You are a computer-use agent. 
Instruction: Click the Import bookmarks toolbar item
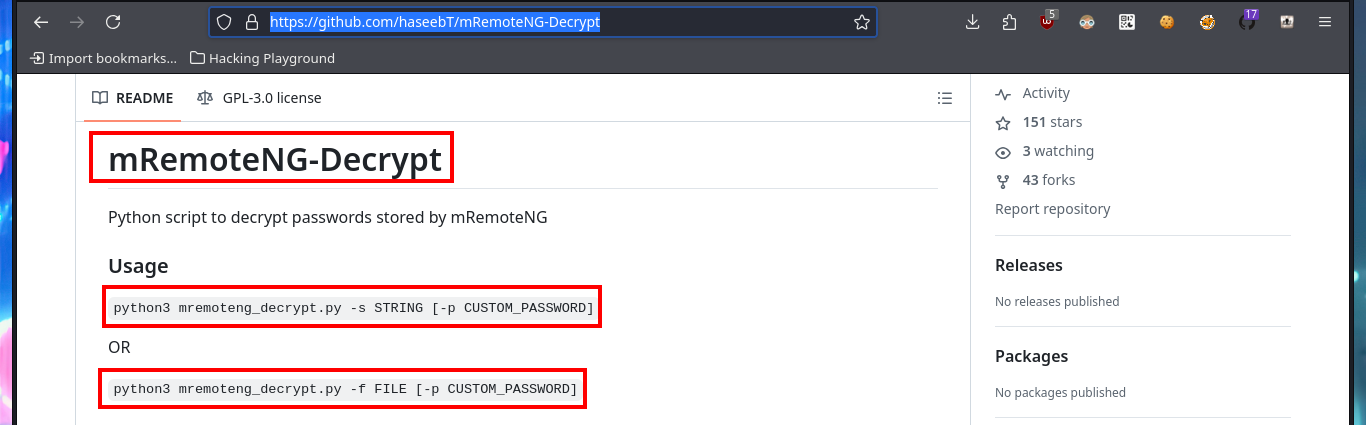[x=103, y=58]
